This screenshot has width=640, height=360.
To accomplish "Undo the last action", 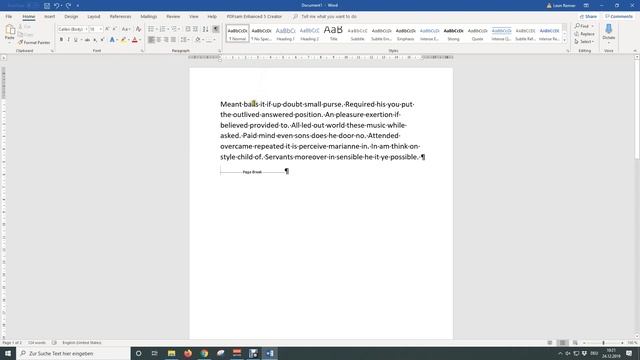I will [56, 5].
